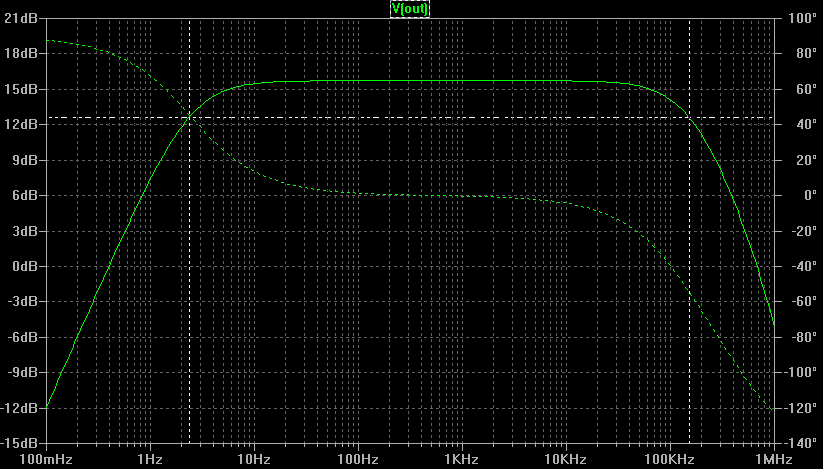Viewport: 823px width, 469px height.
Task: Click the 100° phase axis label
Action: click(803, 18)
